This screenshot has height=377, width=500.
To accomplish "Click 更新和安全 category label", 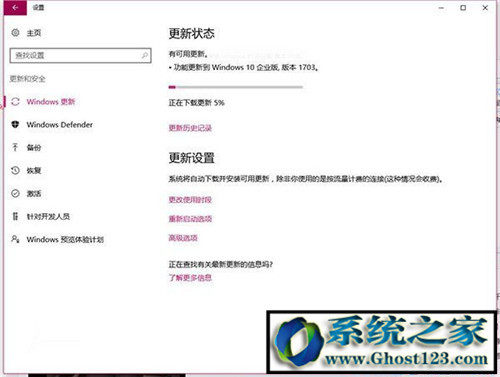I will [x=27, y=79].
